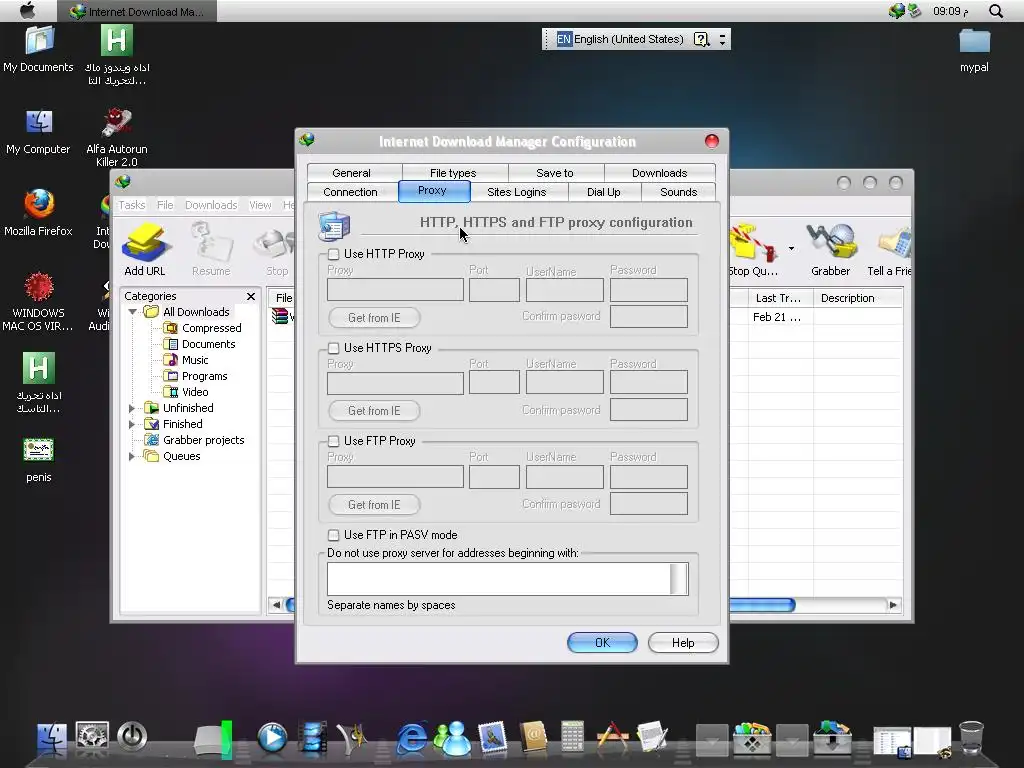Switch to the Sounds tab

[x=679, y=192]
